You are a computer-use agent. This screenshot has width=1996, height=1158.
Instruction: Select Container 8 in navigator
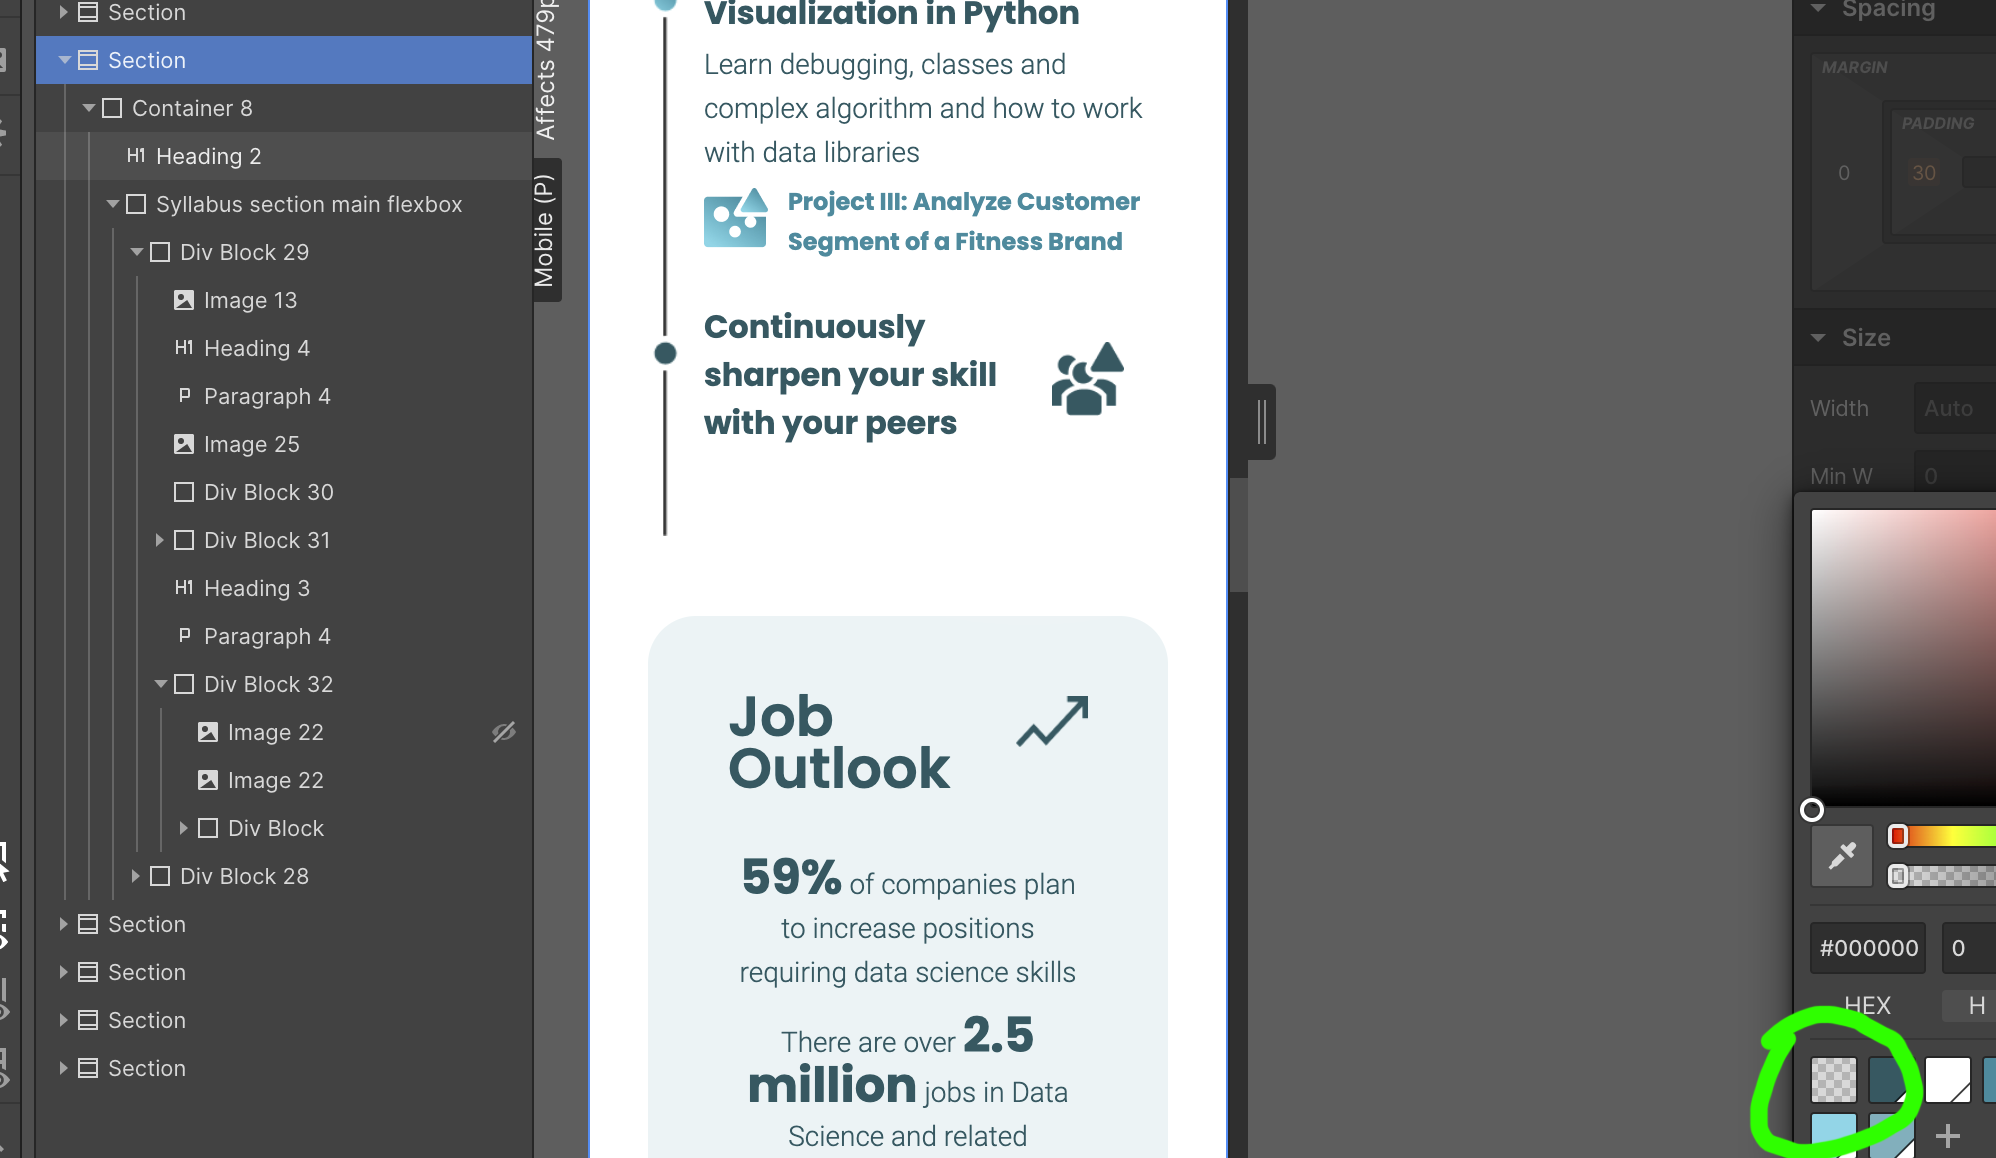[x=192, y=108]
